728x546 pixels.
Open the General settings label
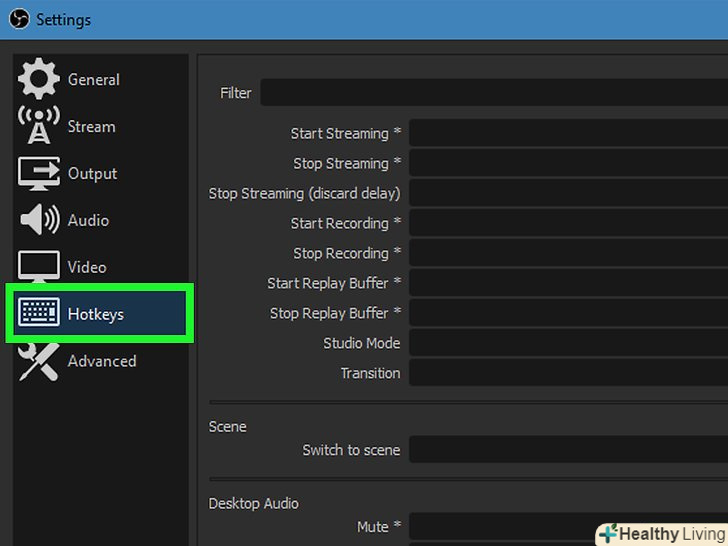point(94,80)
